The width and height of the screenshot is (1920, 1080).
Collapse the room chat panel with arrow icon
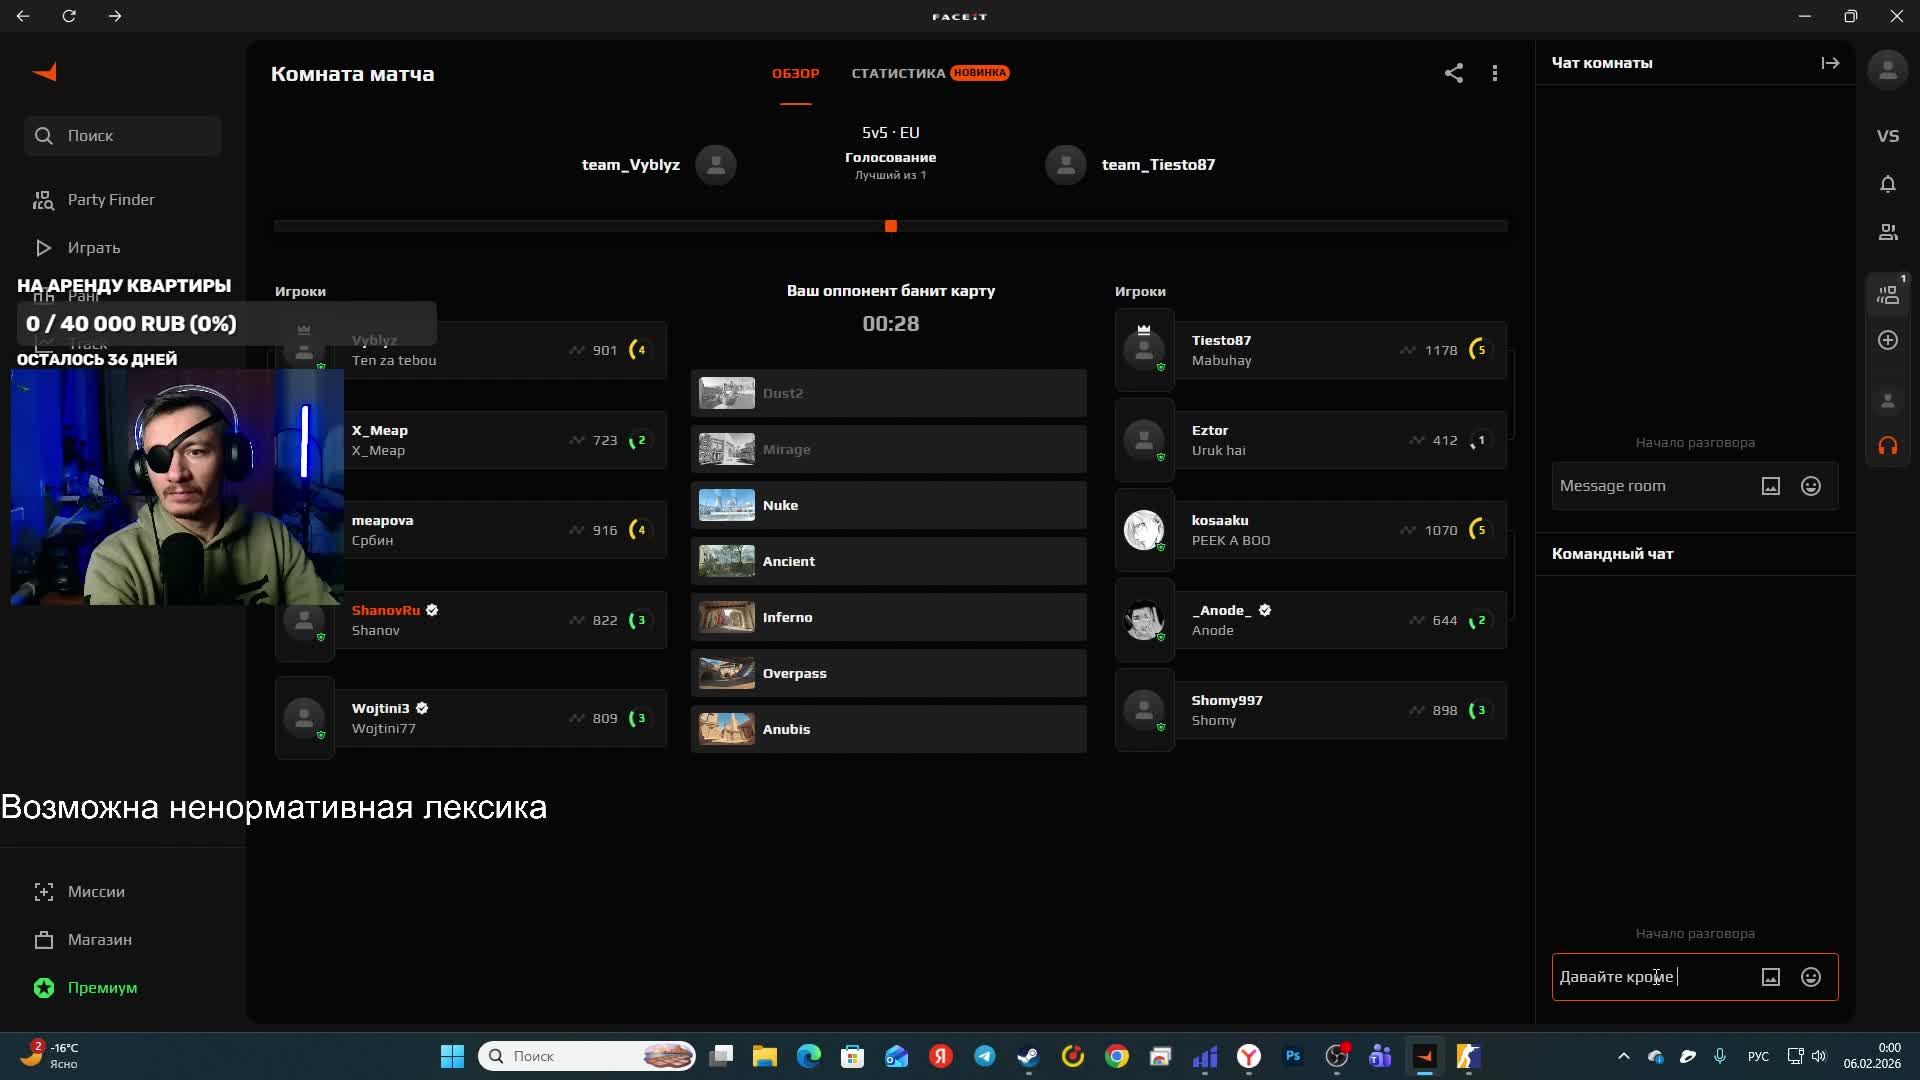coord(1830,63)
